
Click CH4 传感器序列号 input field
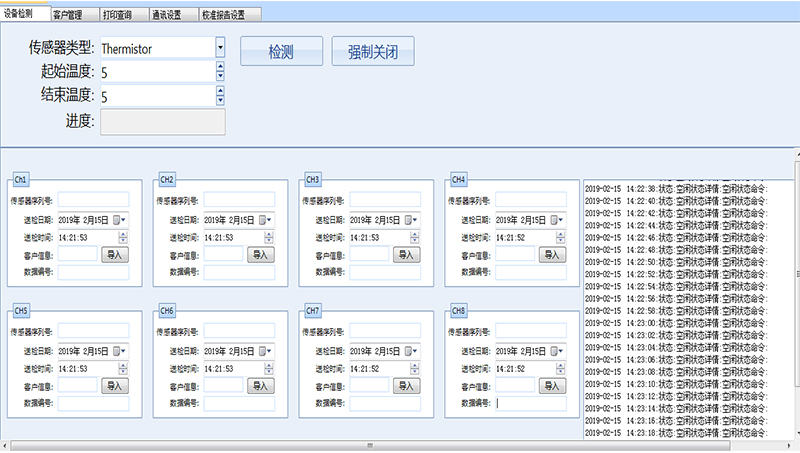pos(531,199)
